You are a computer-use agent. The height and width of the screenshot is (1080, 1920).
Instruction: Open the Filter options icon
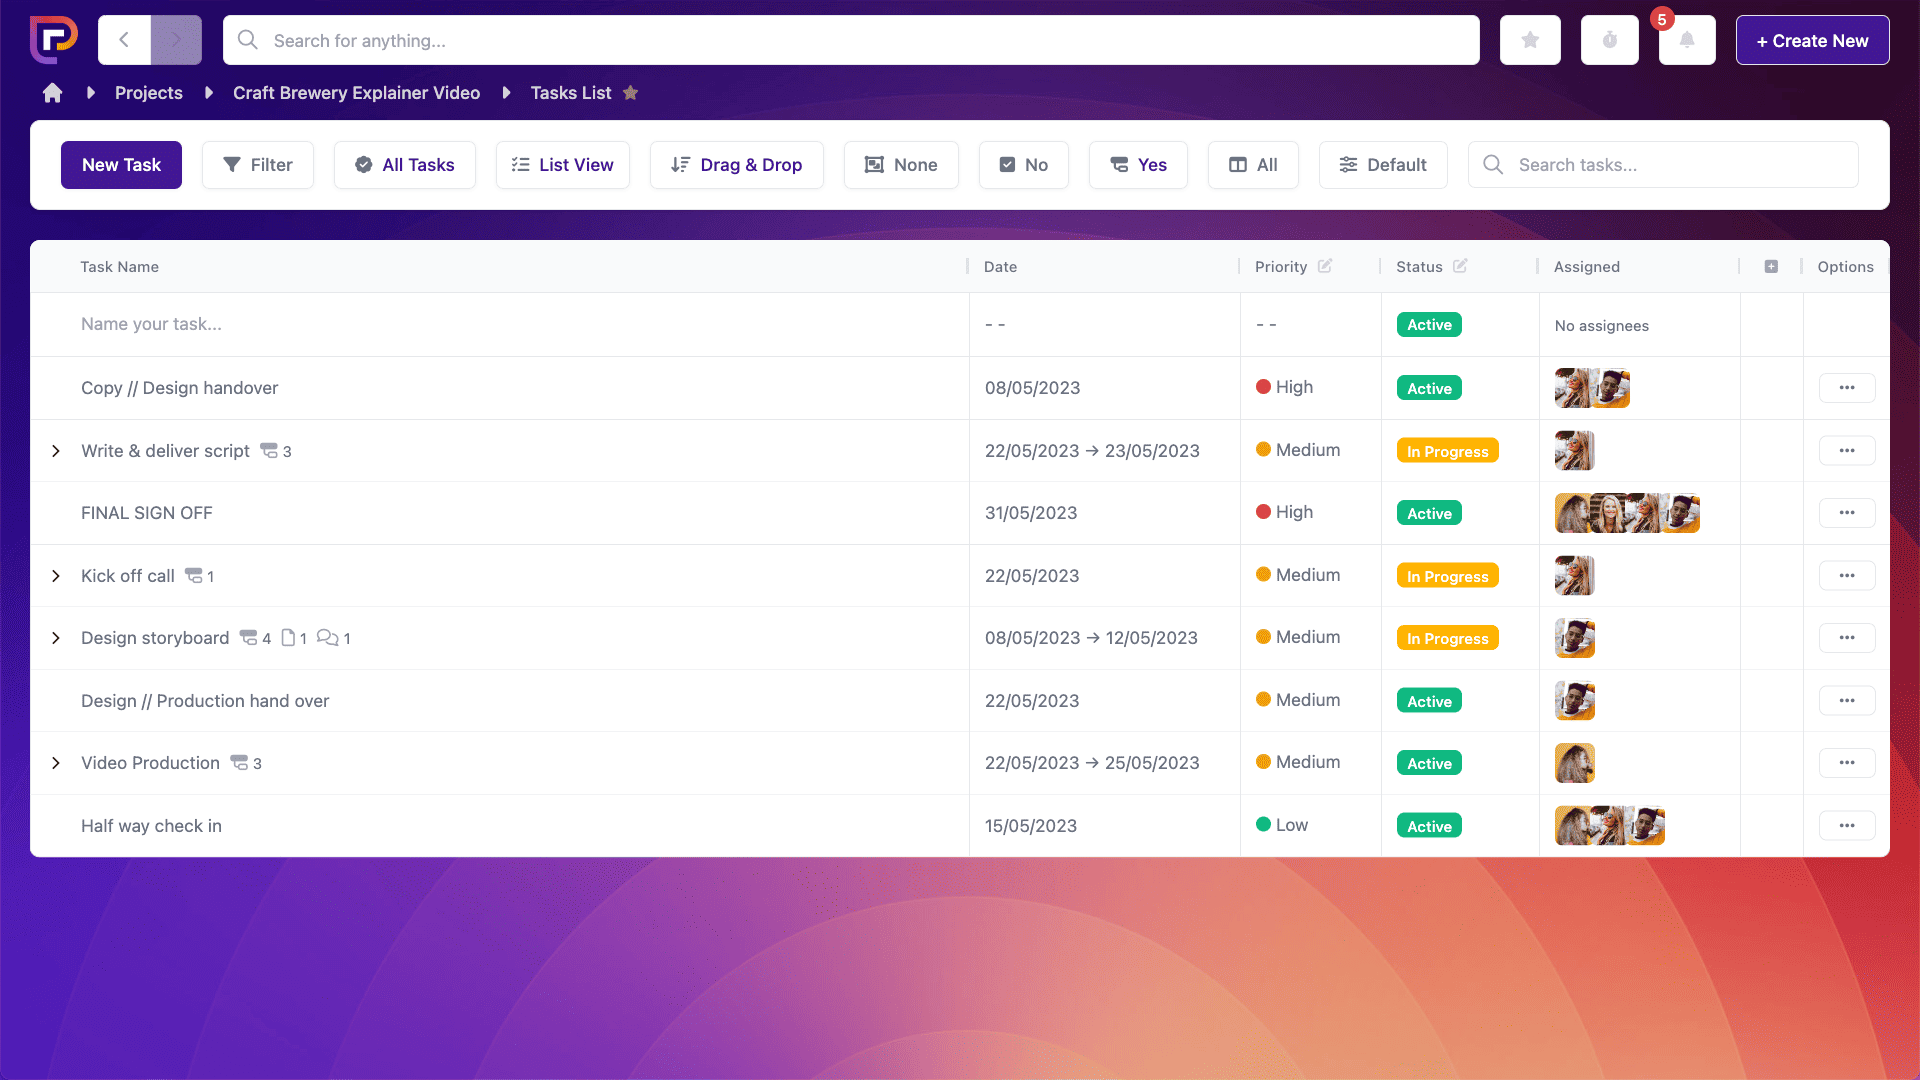point(232,165)
